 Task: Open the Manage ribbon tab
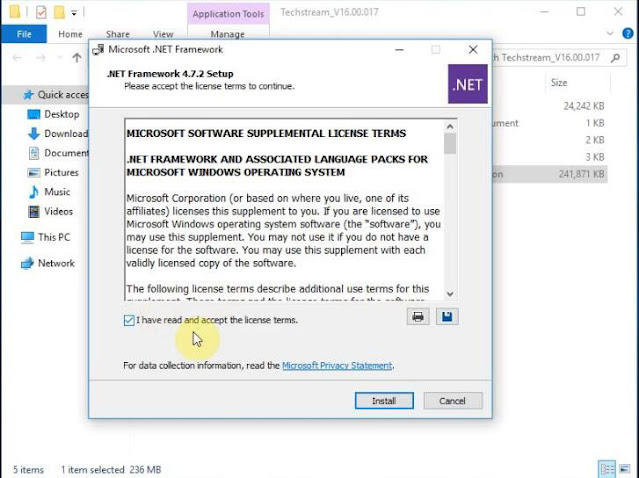[227, 34]
